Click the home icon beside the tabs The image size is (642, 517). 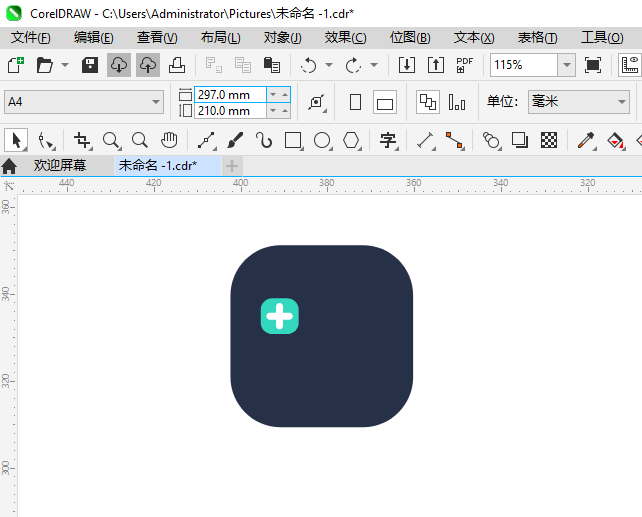click(x=9, y=166)
